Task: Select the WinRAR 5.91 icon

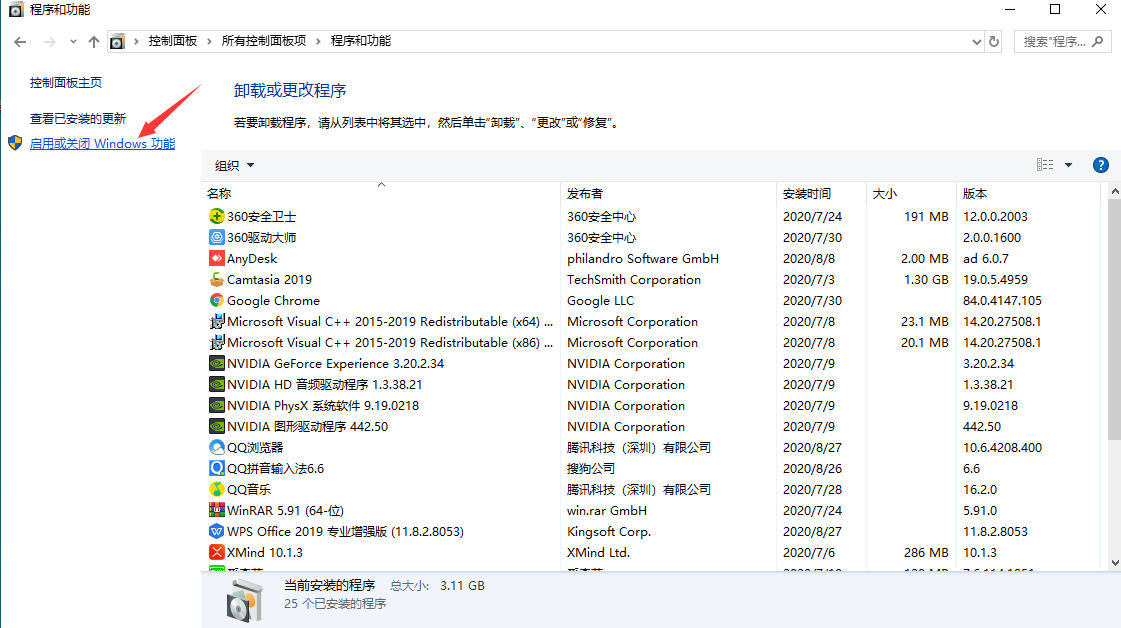Action: point(217,510)
